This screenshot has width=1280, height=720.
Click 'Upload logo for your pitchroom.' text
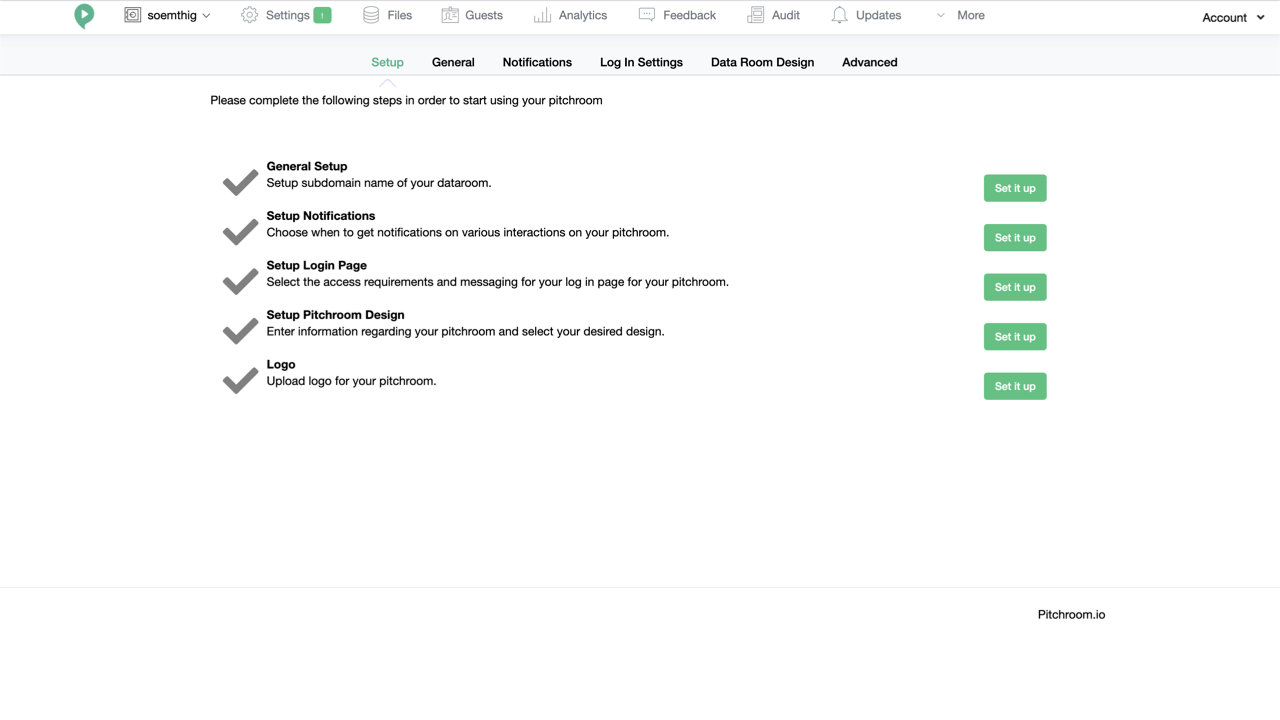(351, 381)
